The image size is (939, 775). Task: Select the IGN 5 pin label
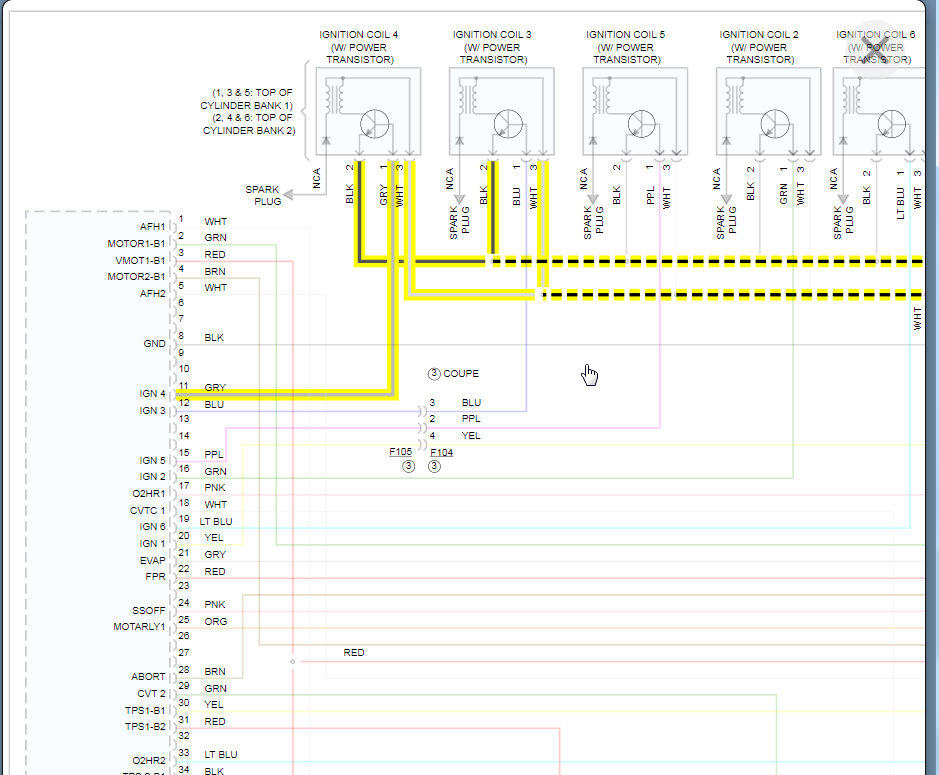(152, 460)
